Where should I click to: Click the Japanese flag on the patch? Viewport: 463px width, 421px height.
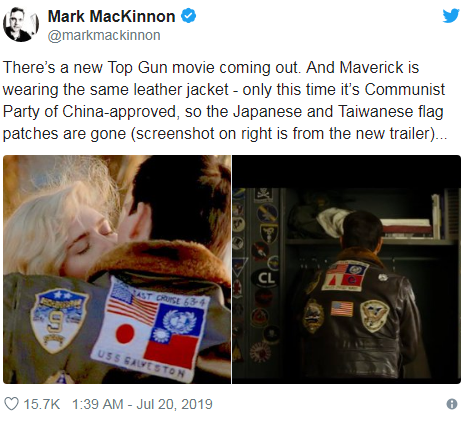(x=126, y=333)
